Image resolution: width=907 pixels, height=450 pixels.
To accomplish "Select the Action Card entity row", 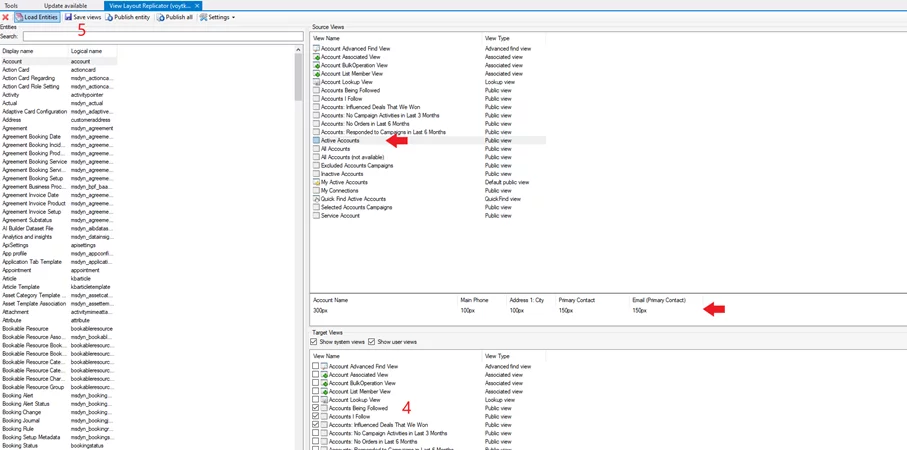I will click(x=59, y=69).
